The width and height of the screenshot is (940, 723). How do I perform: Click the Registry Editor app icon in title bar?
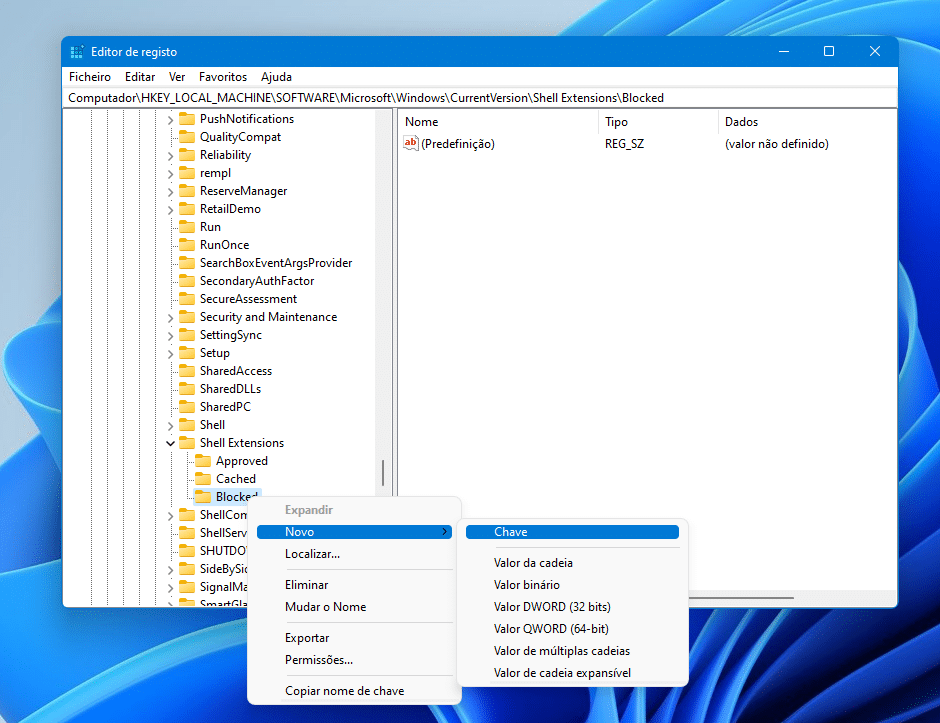click(x=77, y=52)
